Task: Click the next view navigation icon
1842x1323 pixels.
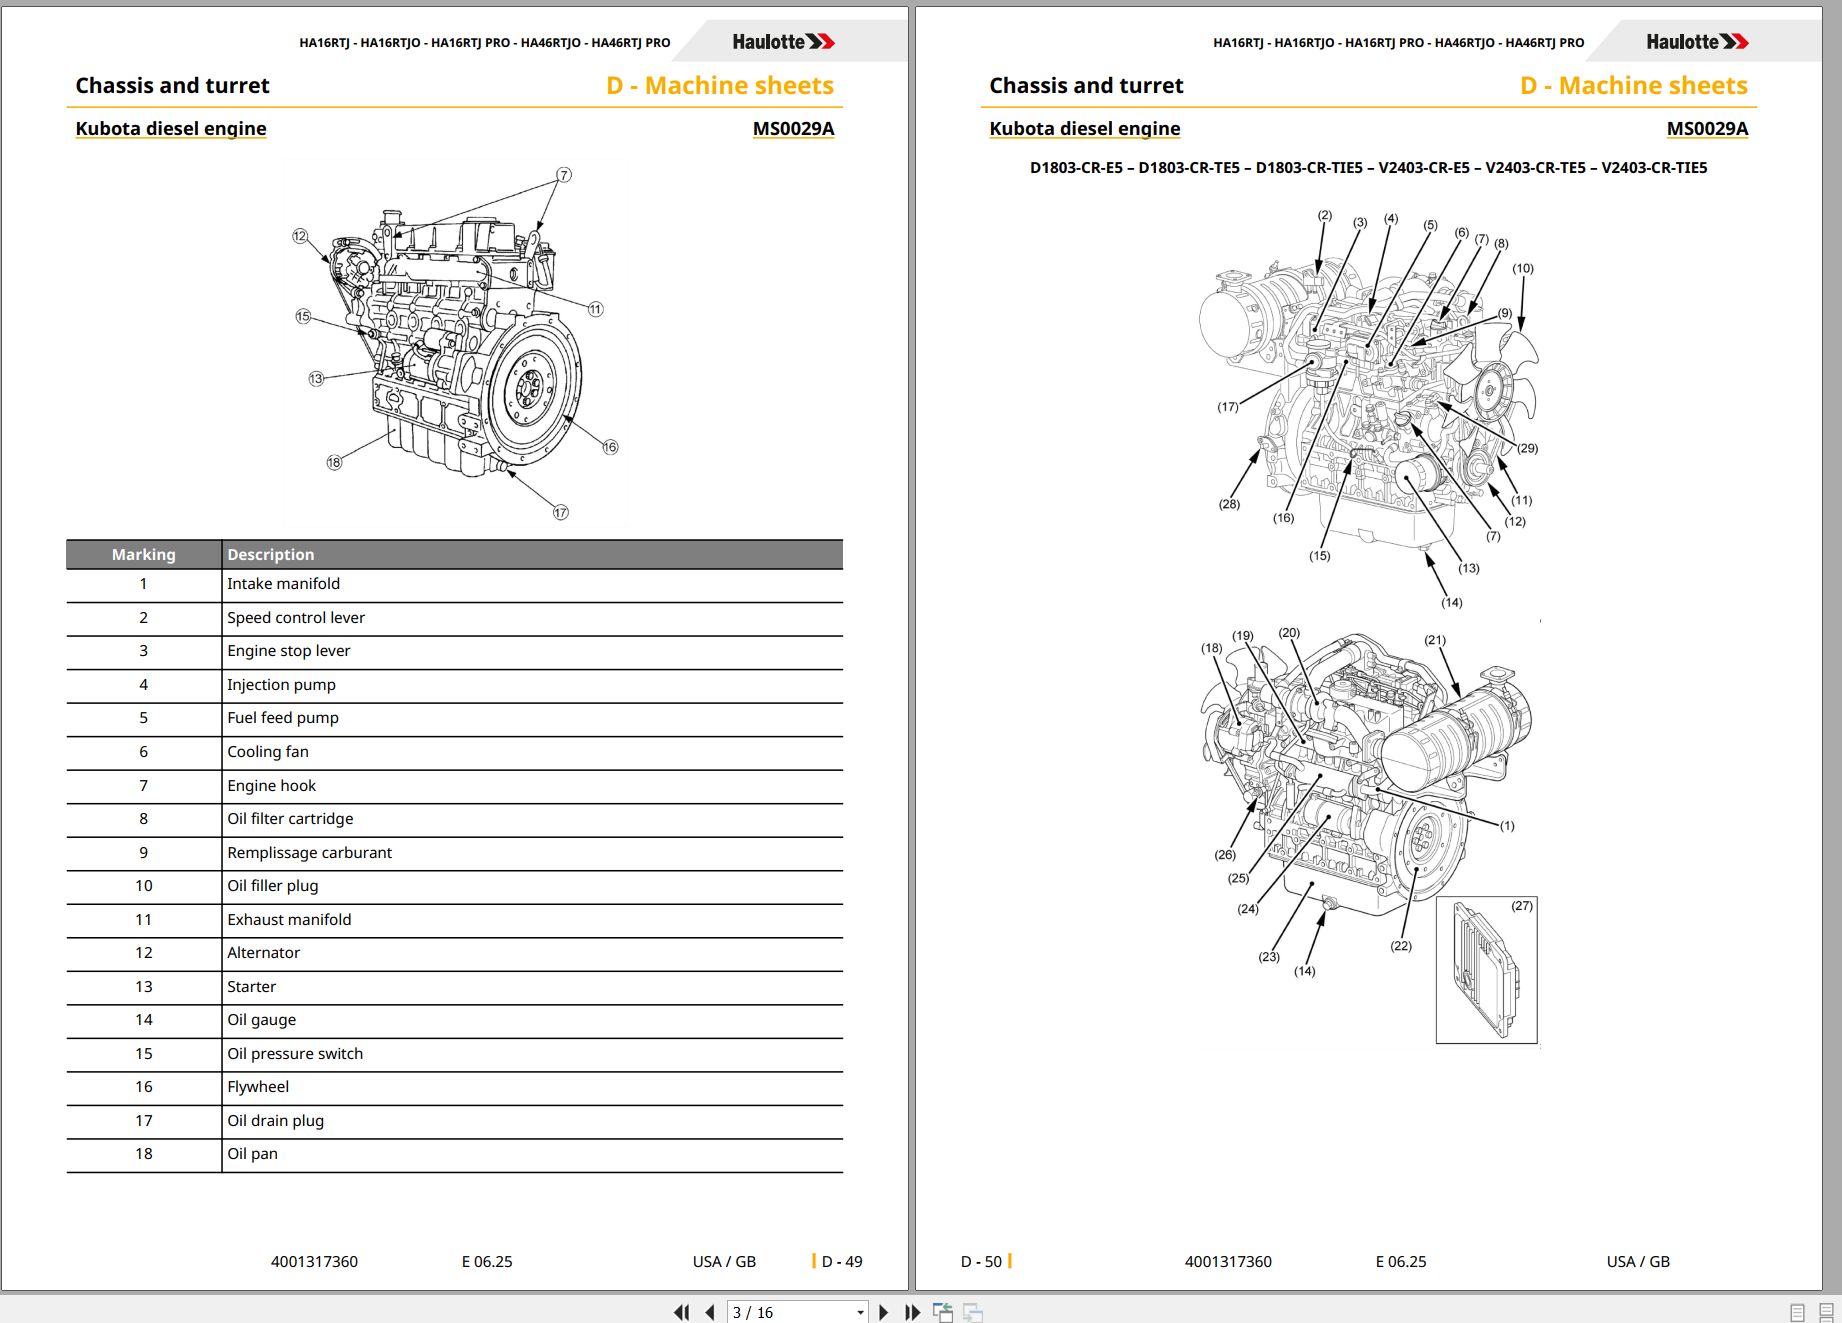Action: click(973, 1312)
